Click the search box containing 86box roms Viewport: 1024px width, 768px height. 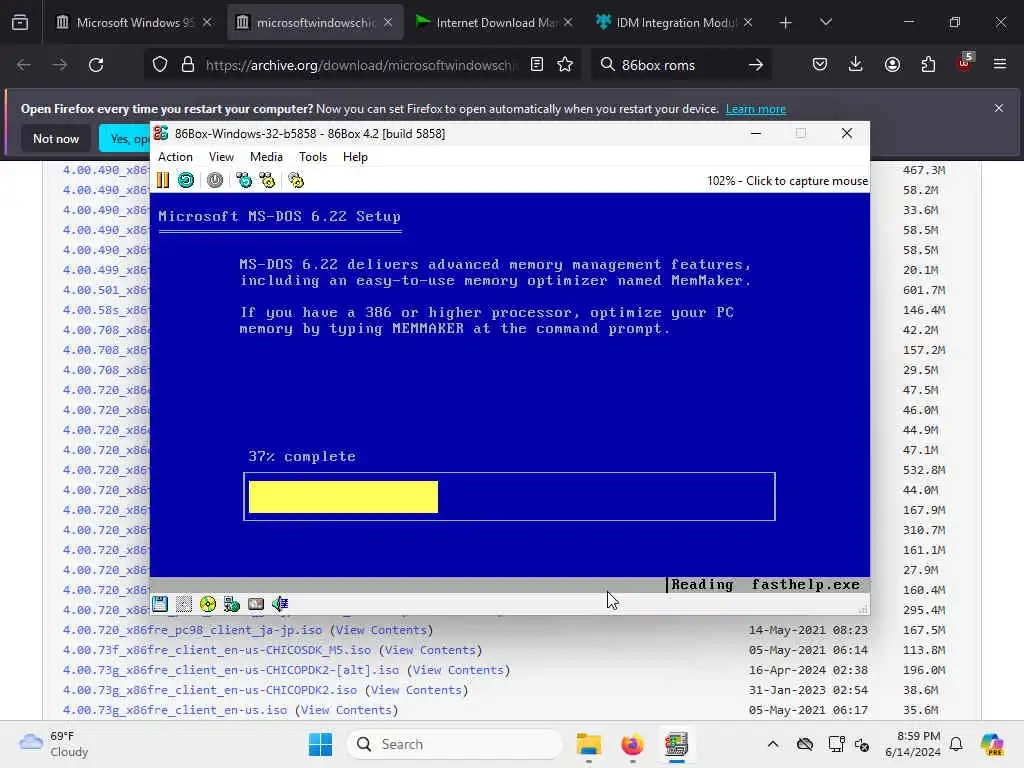(679, 65)
